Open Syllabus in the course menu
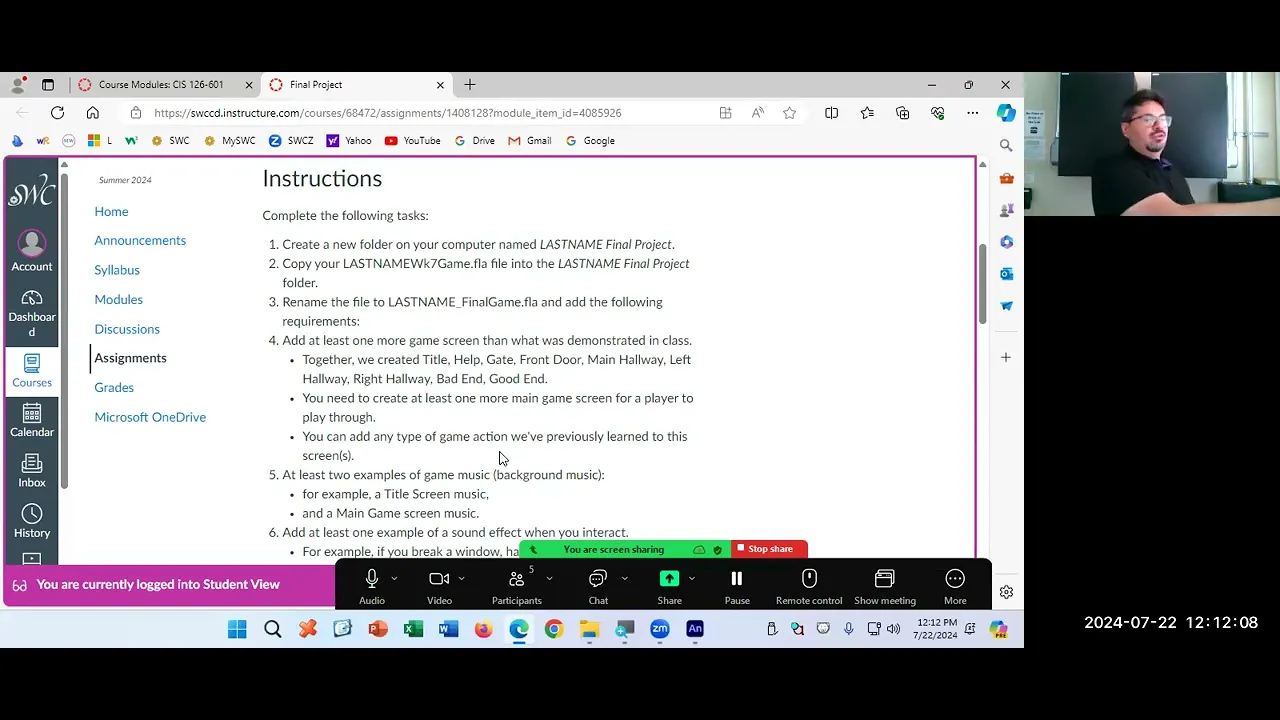The image size is (1280, 720). point(117,270)
